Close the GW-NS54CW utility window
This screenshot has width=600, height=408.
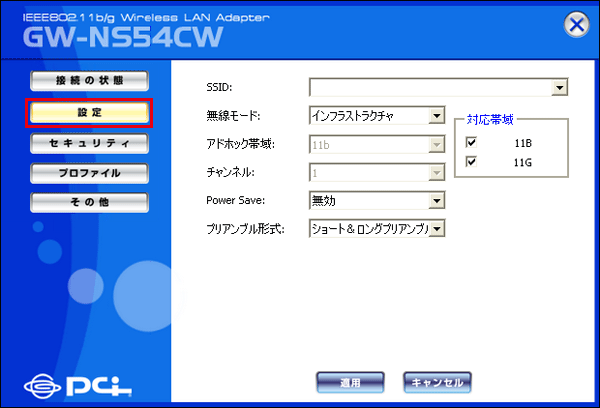(576, 24)
